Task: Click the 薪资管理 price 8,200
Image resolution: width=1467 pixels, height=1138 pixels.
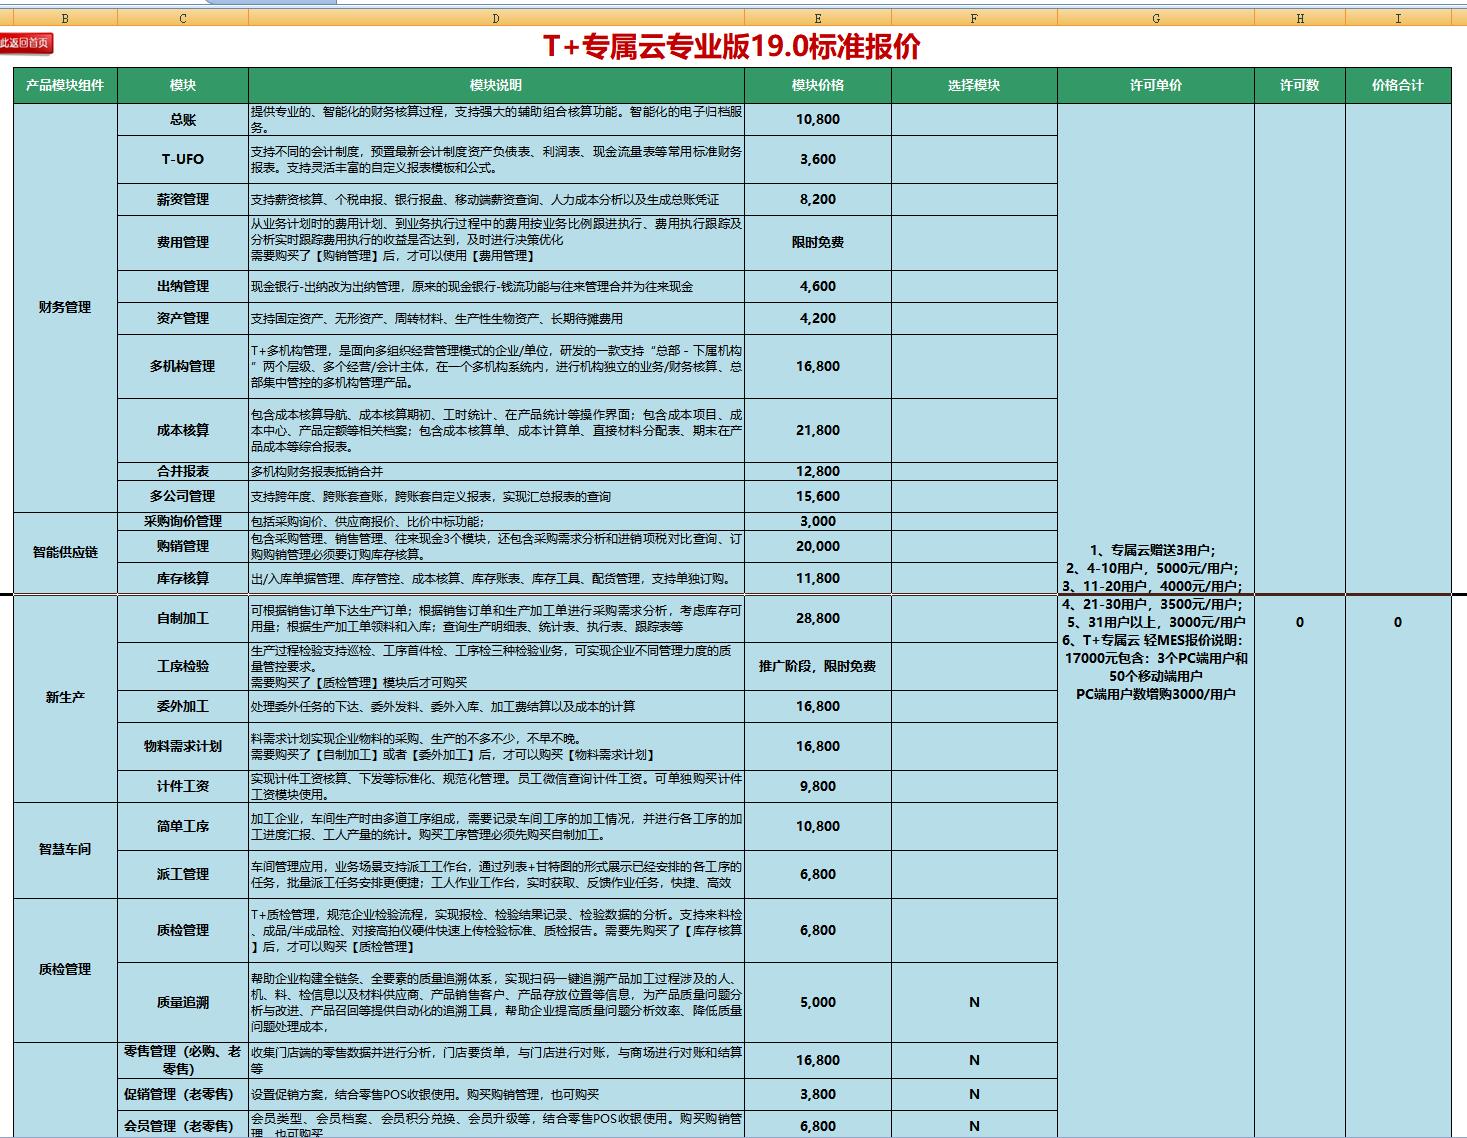Action: pyautogui.click(x=818, y=199)
